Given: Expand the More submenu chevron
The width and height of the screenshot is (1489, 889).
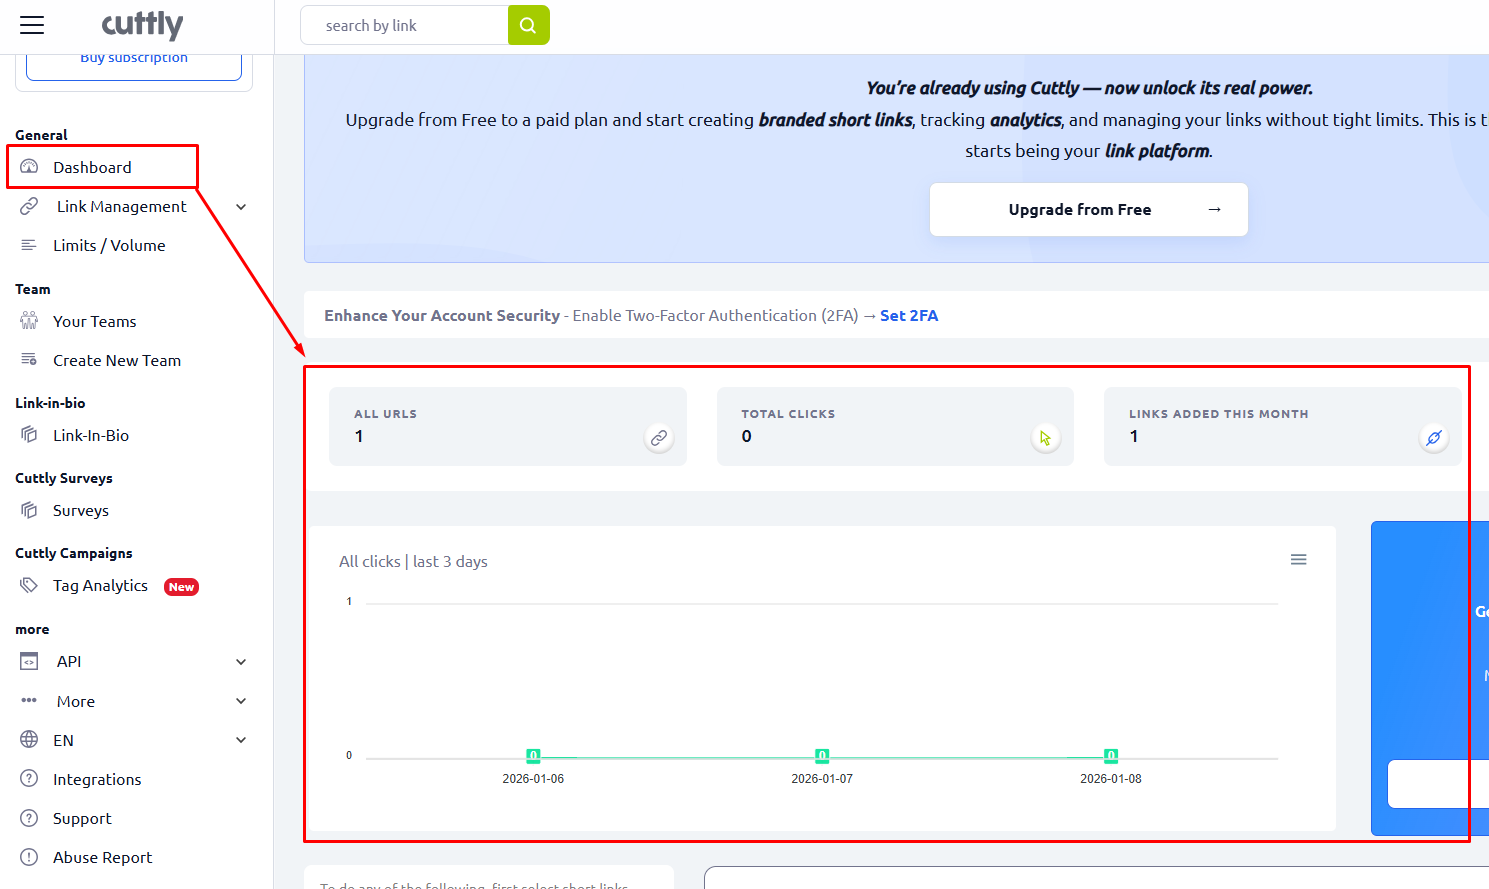Looking at the screenshot, I should [x=241, y=701].
